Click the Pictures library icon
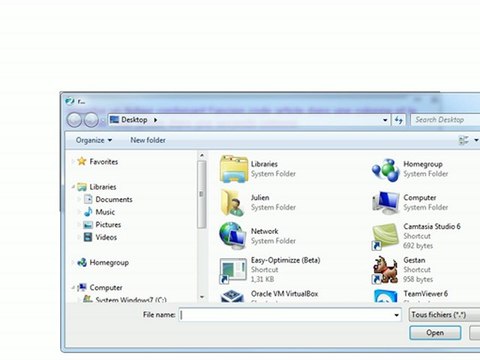 coord(88,225)
